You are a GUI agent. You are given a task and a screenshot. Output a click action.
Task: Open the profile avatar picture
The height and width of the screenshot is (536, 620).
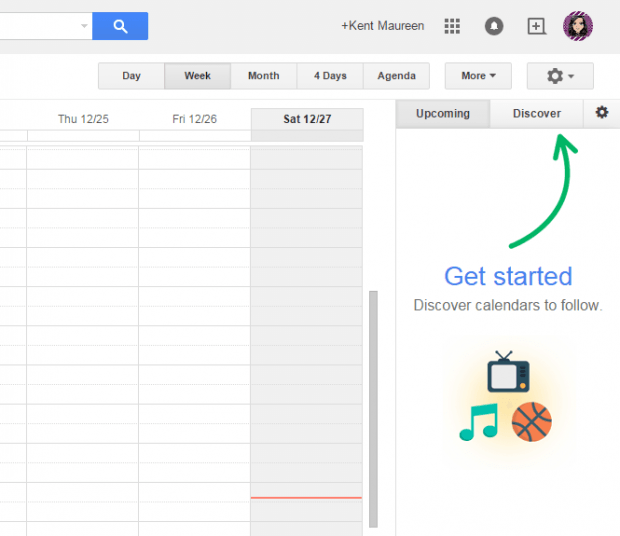click(578, 26)
